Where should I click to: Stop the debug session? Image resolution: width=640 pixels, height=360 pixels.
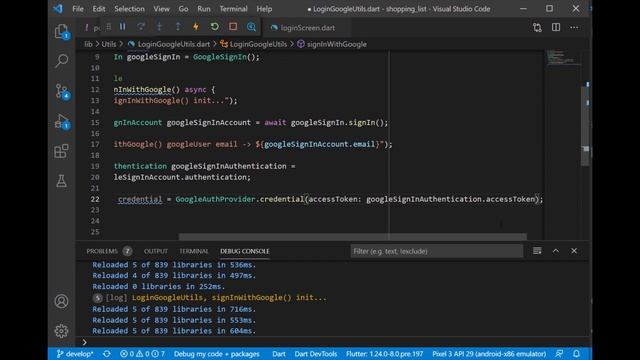coord(233,27)
